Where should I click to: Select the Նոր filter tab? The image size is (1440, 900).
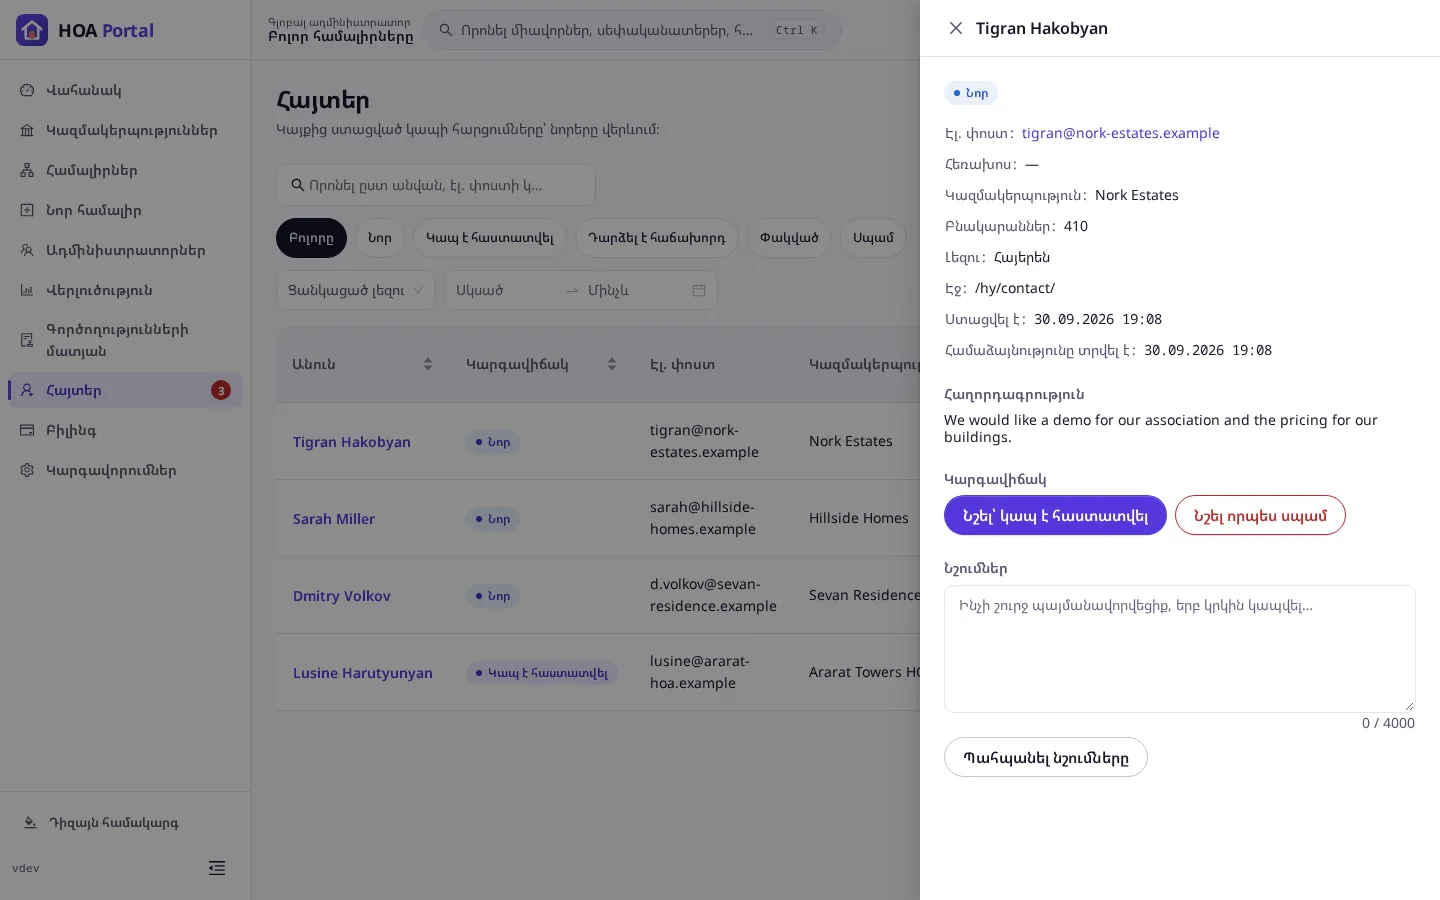[x=380, y=238]
